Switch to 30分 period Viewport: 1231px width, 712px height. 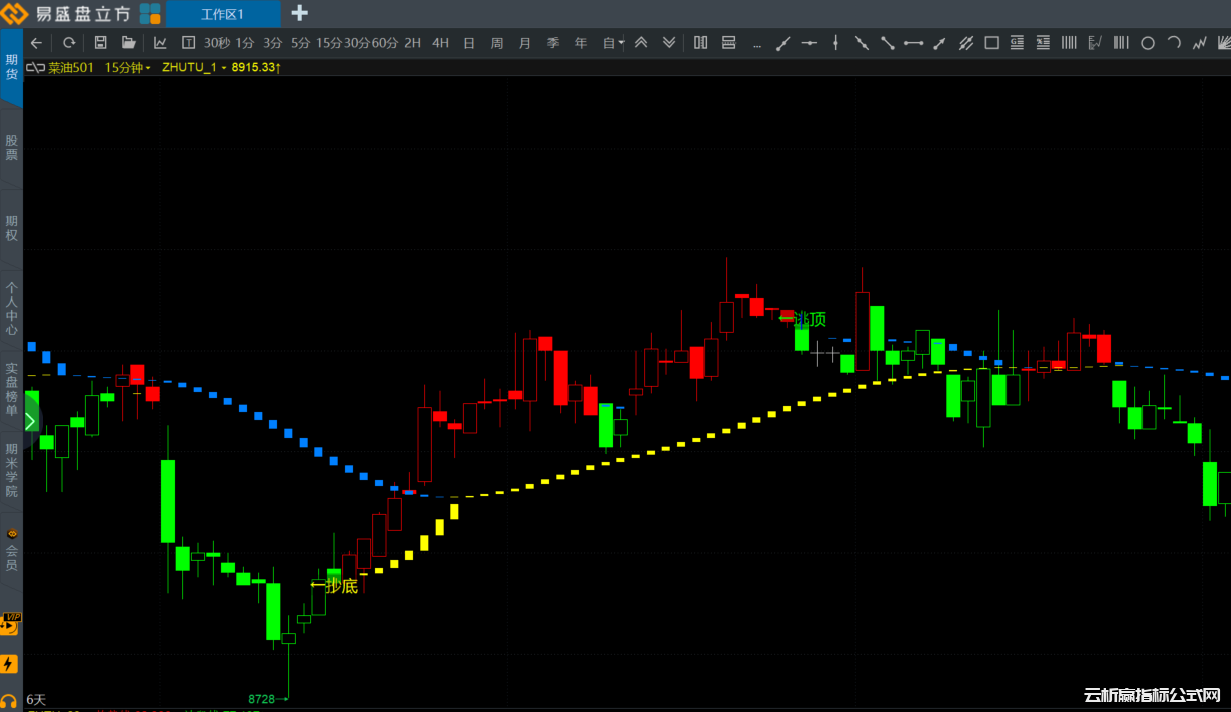click(357, 43)
